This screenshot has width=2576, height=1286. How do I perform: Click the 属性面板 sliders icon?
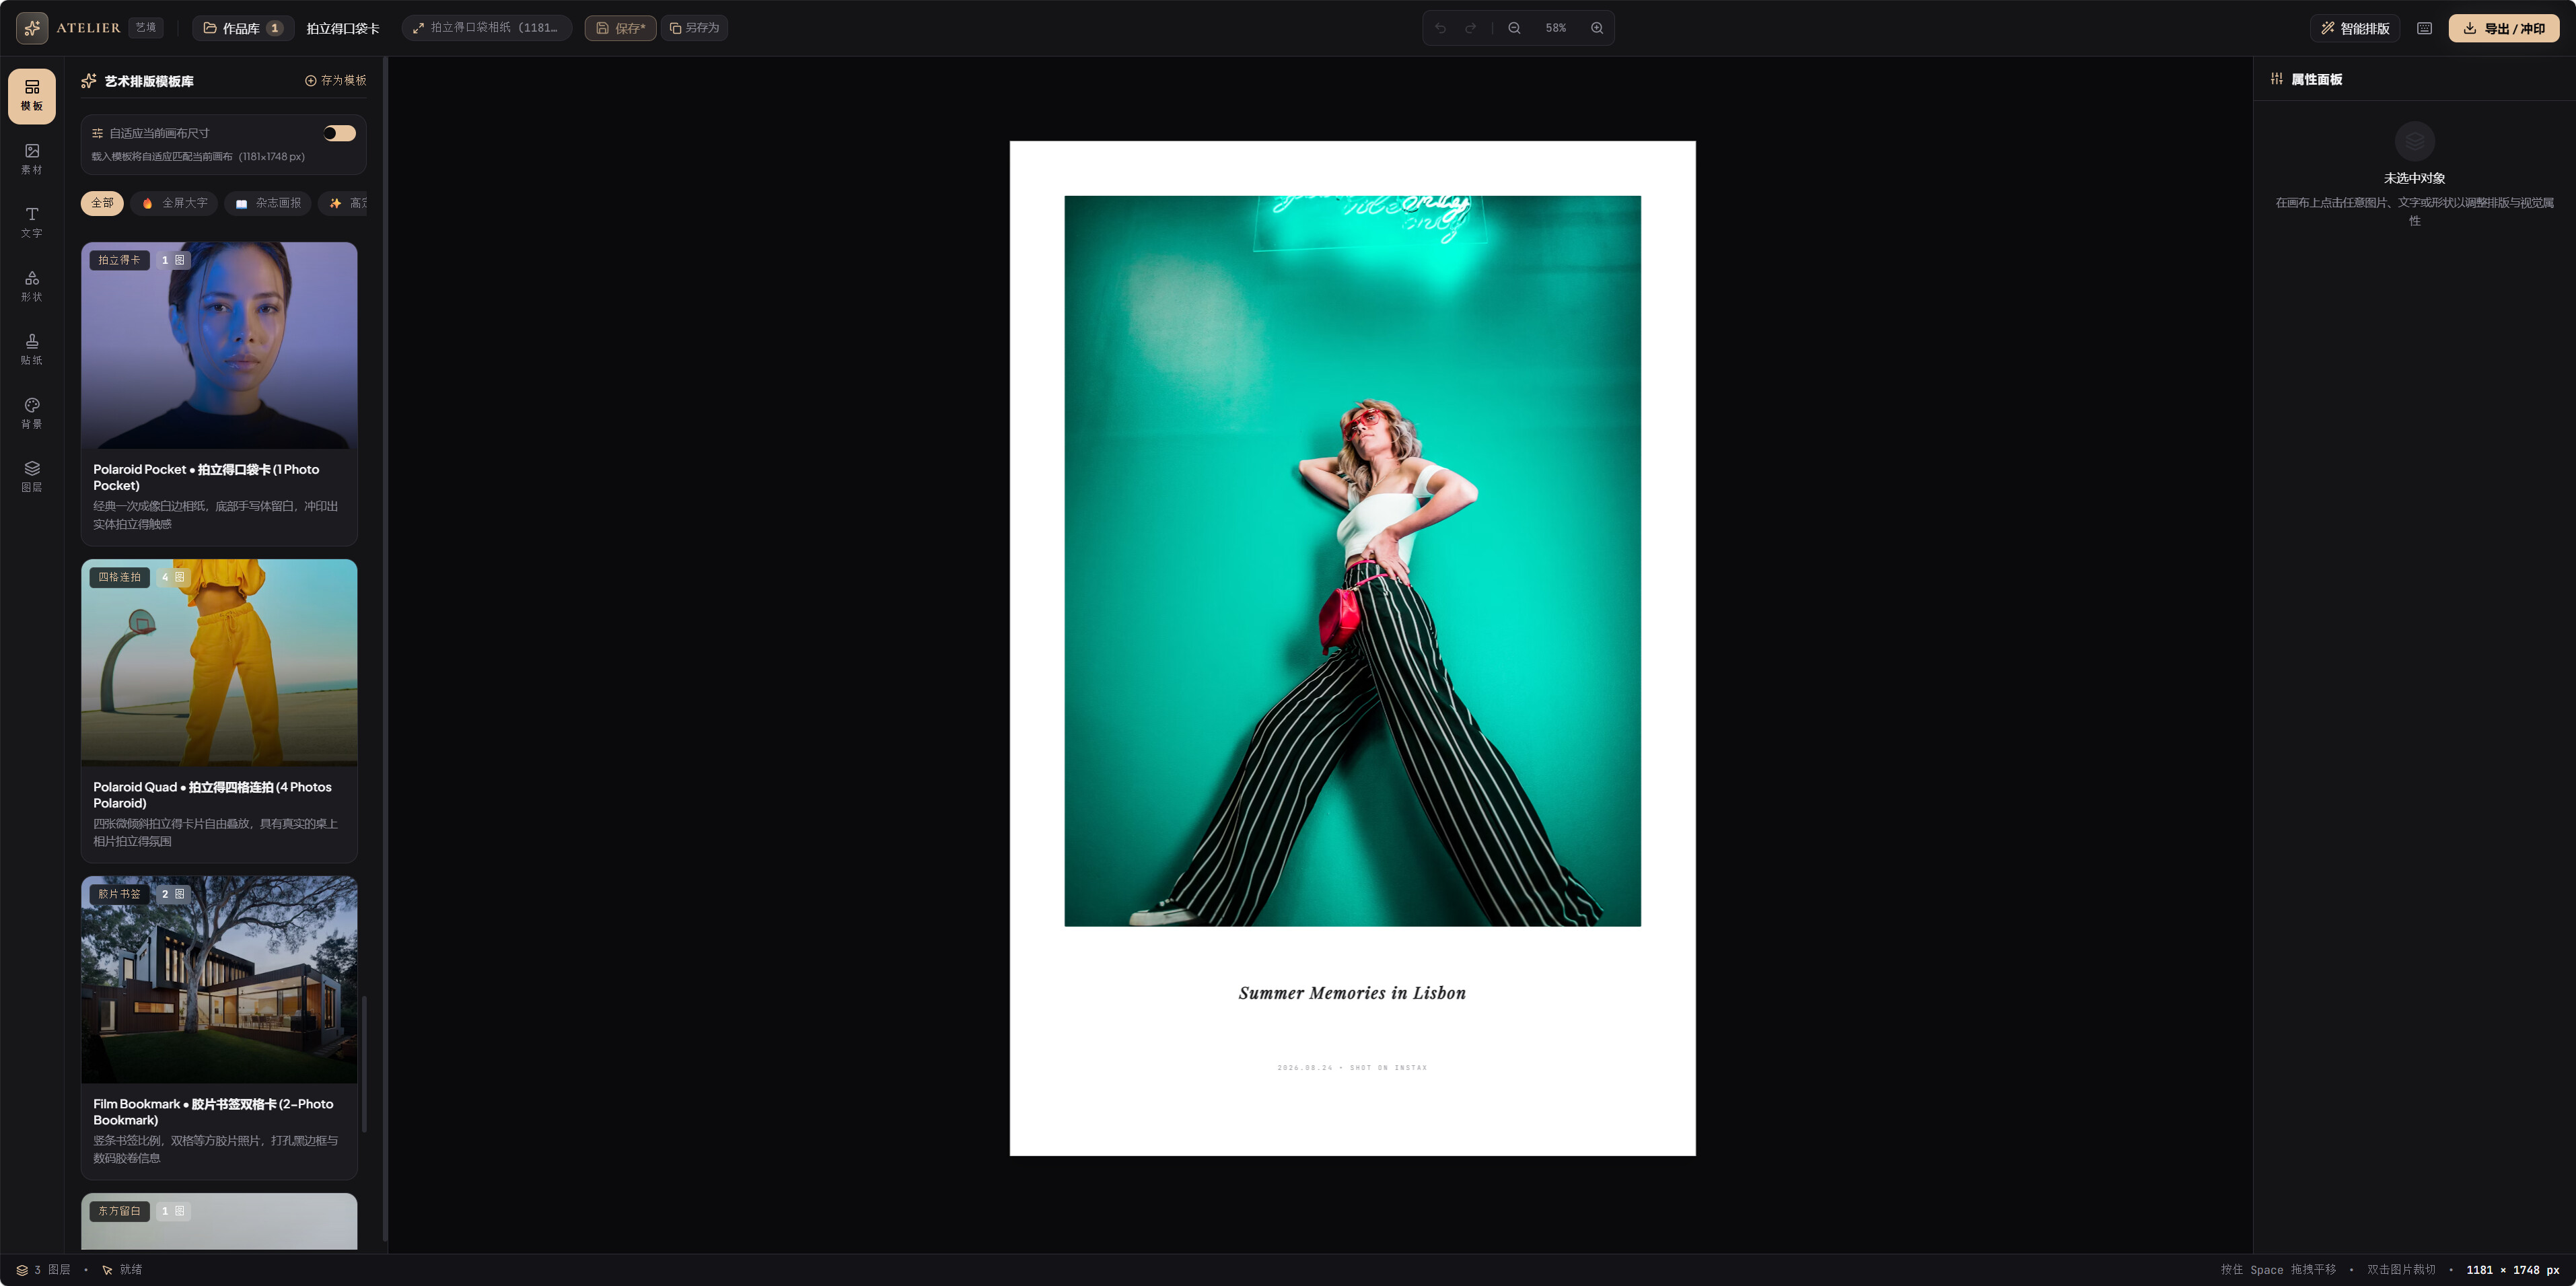click(2277, 79)
